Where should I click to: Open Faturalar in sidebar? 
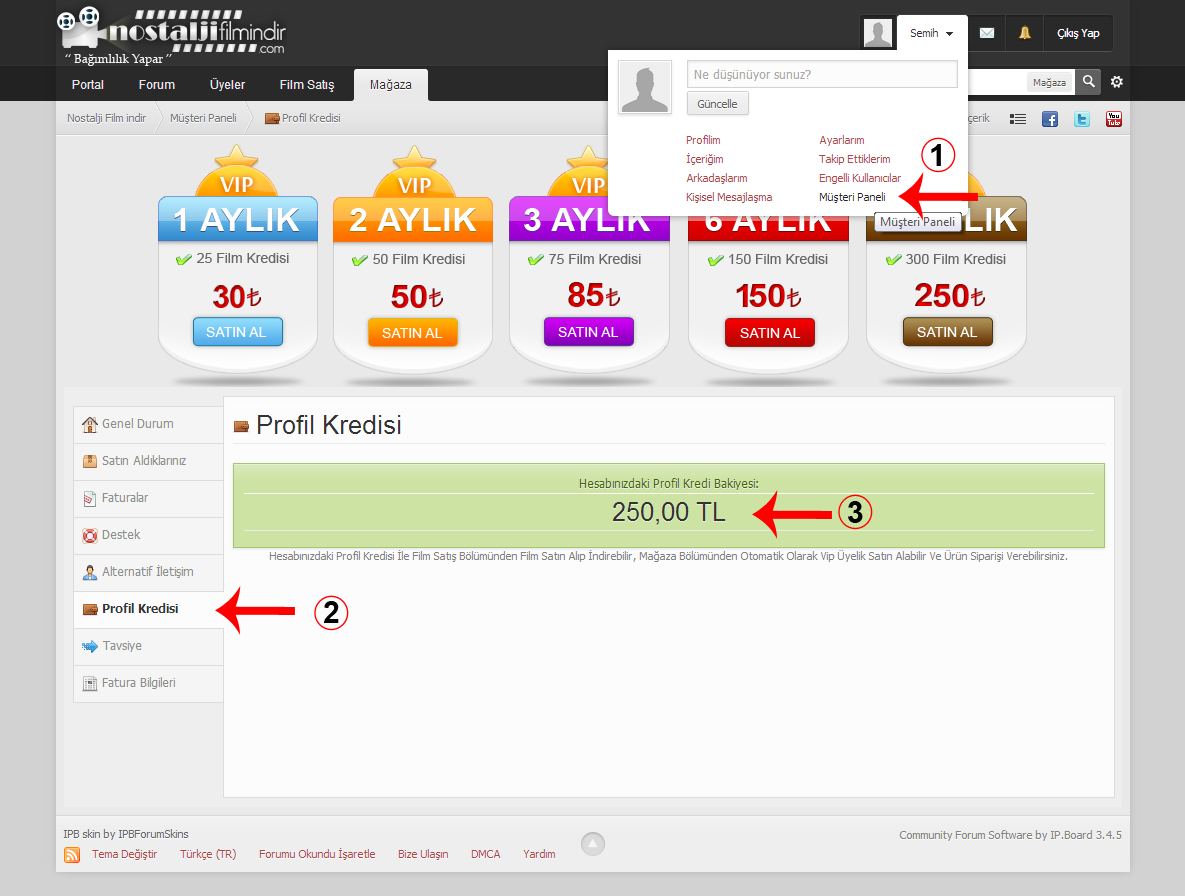[148, 499]
